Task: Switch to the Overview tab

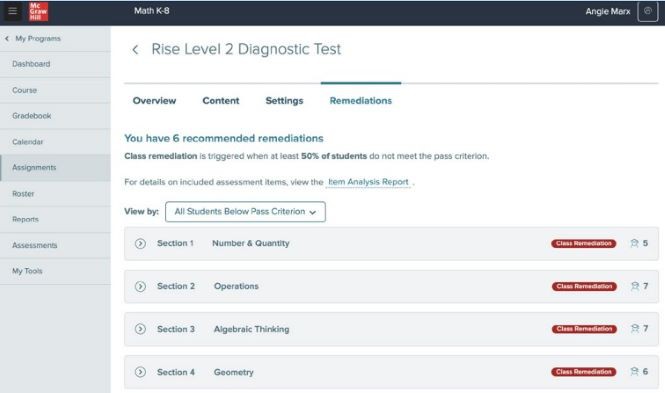Action: pos(154,101)
